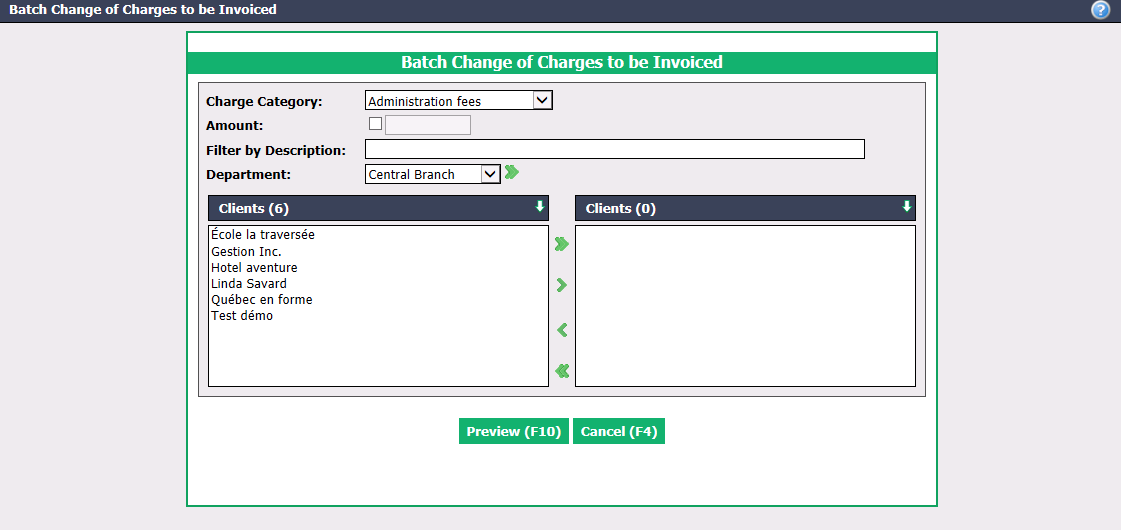Click sort arrow on Clients (6) header
The image size is (1121, 530).
[x=540, y=207]
